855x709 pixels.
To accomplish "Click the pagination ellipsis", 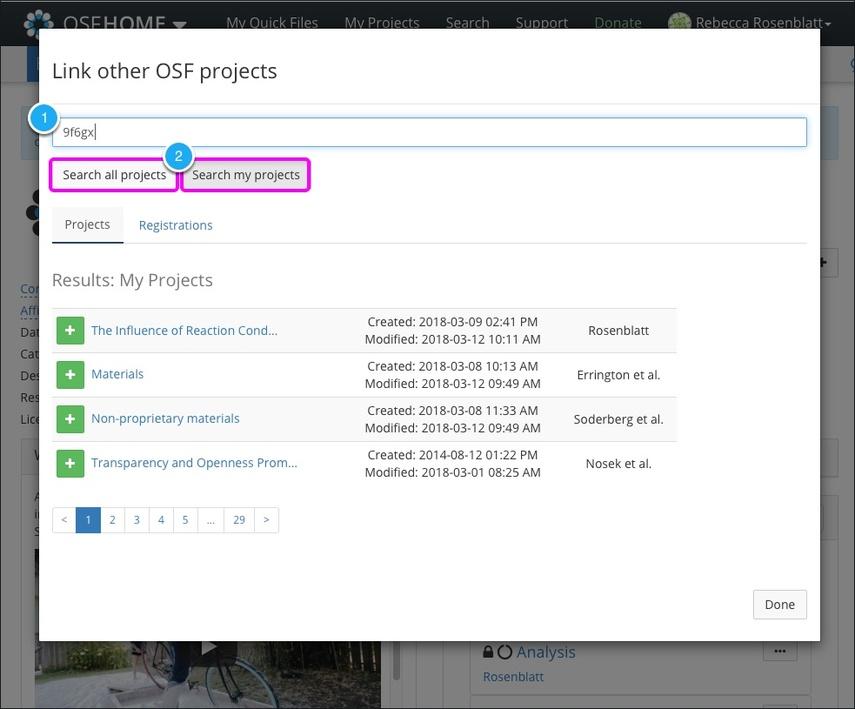I will point(210,520).
